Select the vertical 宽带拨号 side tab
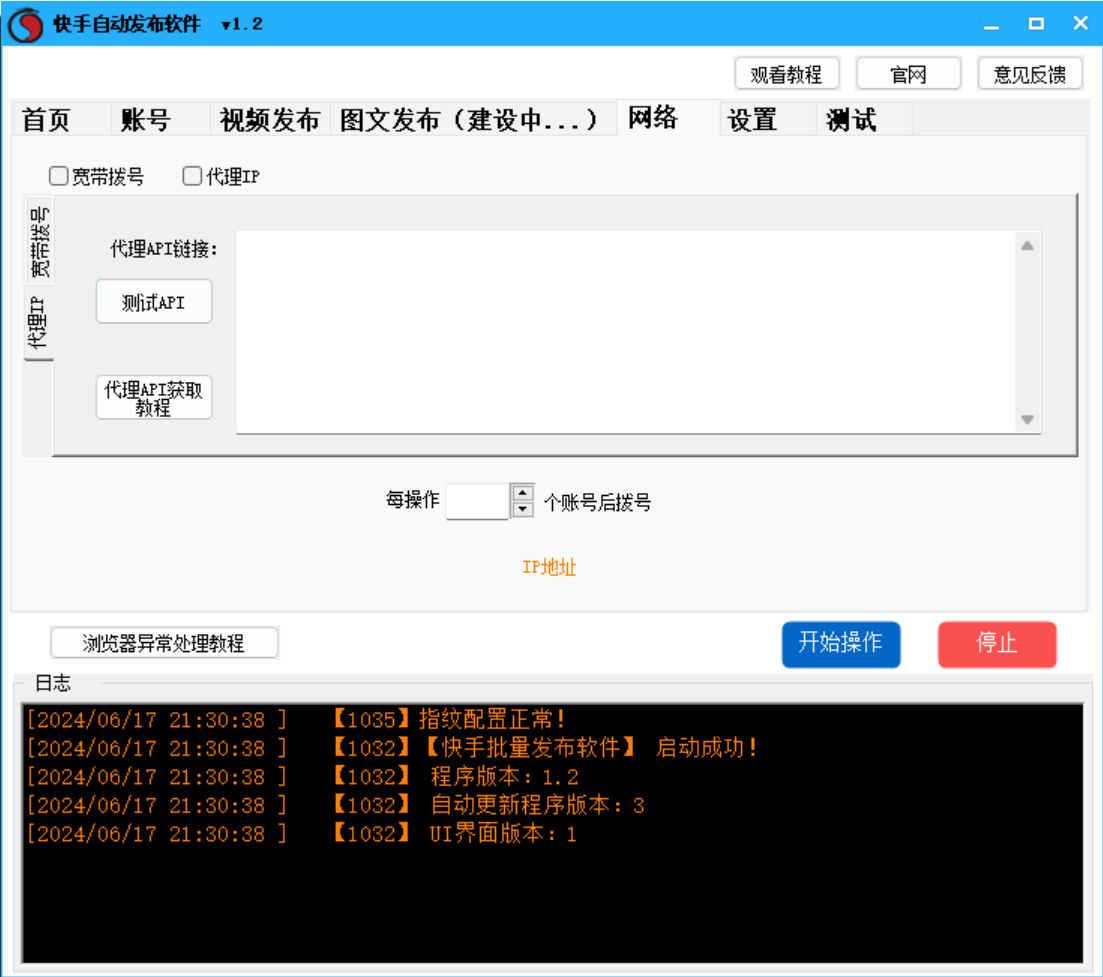Image resolution: width=1103 pixels, height=977 pixels. (x=39, y=241)
